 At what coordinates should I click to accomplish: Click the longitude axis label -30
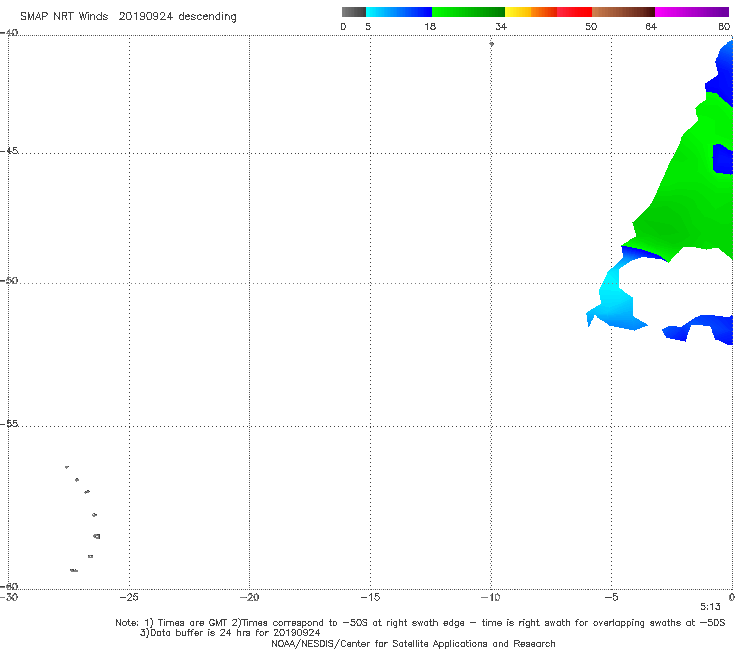[x=9, y=598]
